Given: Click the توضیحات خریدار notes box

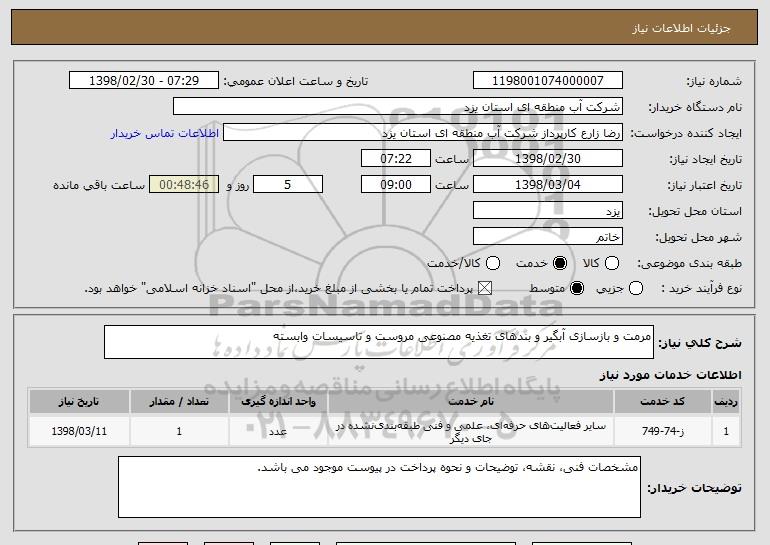Looking at the screenshot, I should pyautogui.click(x=379, y=487).
